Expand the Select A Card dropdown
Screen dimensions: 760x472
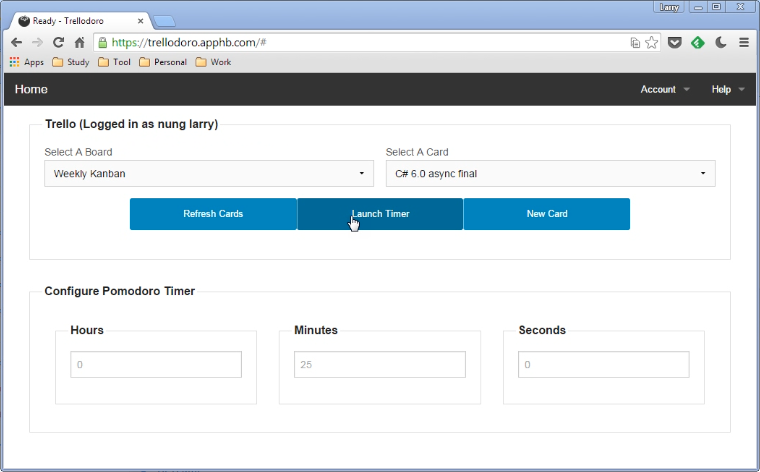coord(551,173)
